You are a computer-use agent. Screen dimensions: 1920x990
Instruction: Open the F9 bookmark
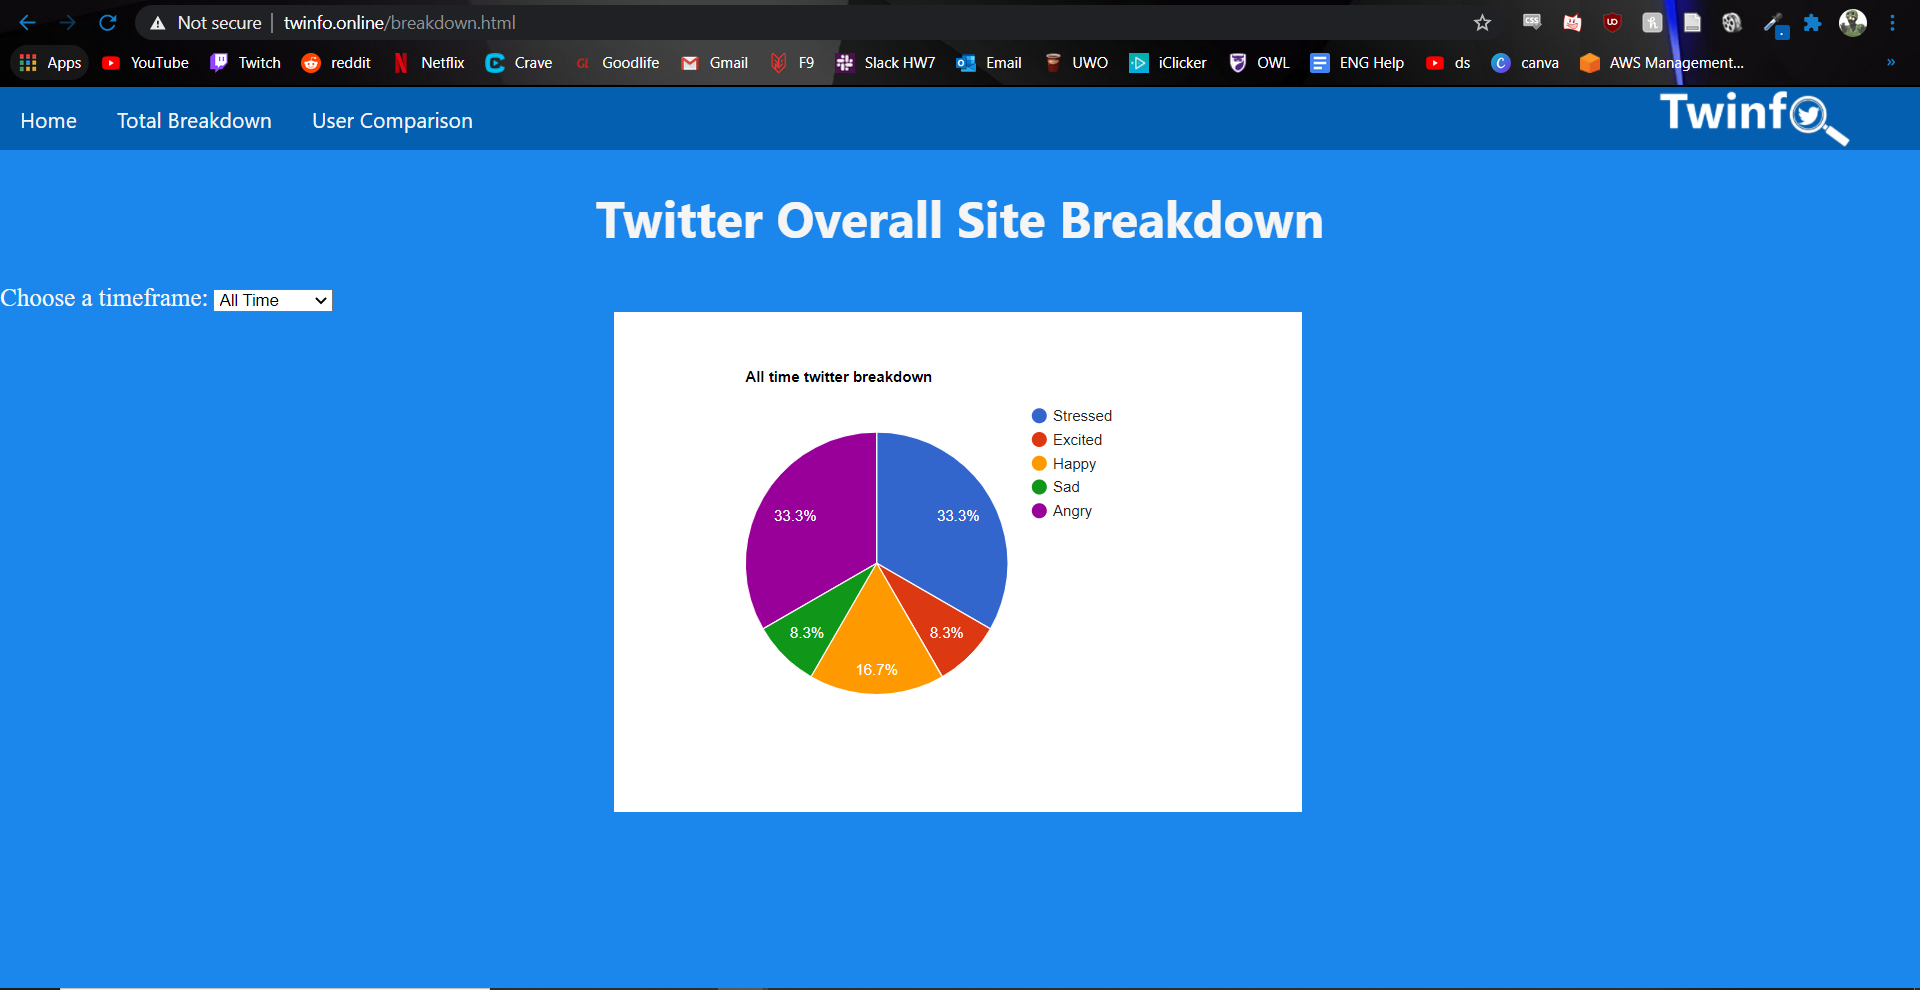pos(792,62)
